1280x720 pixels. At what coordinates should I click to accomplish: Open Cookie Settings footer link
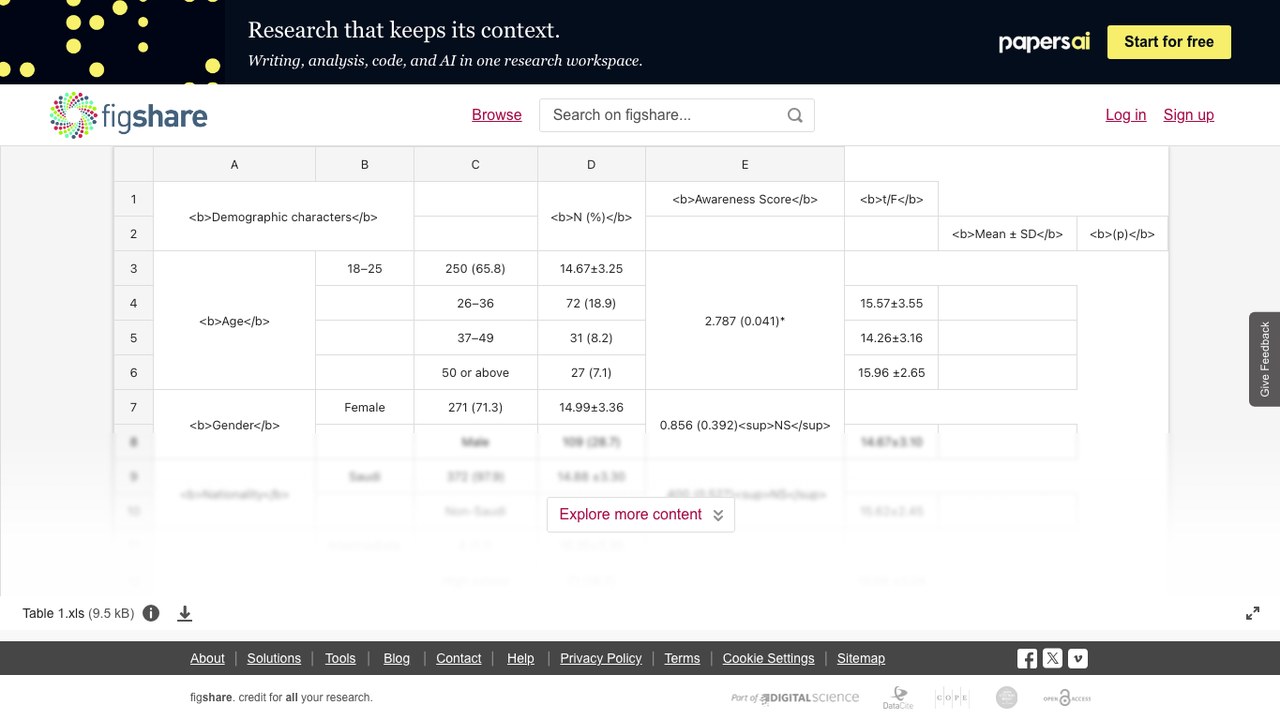(x=769, y=658)
